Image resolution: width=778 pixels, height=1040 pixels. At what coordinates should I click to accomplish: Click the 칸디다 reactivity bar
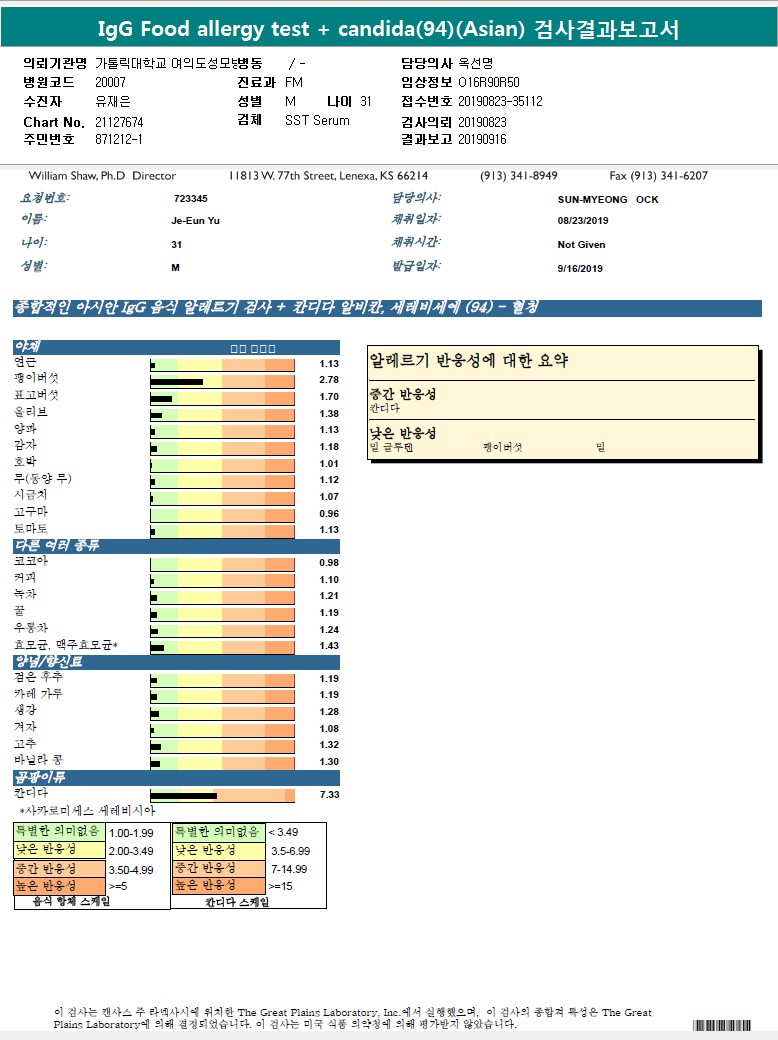[222, 795]
